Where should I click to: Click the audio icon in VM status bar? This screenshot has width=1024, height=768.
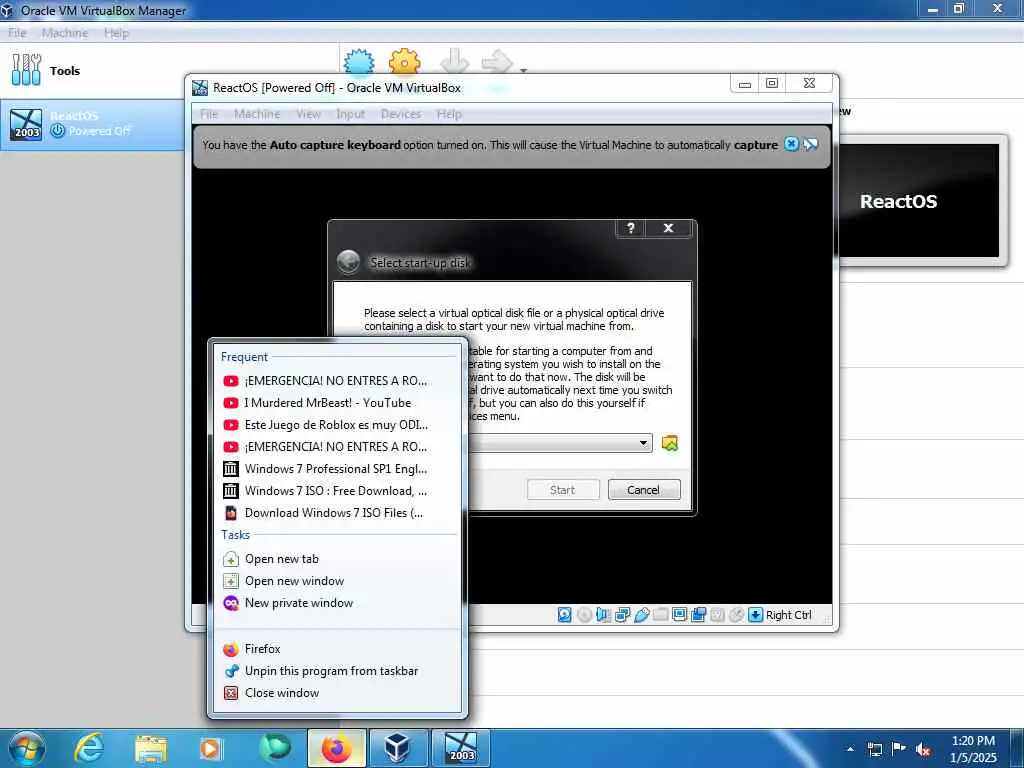[x=603, y=615]
